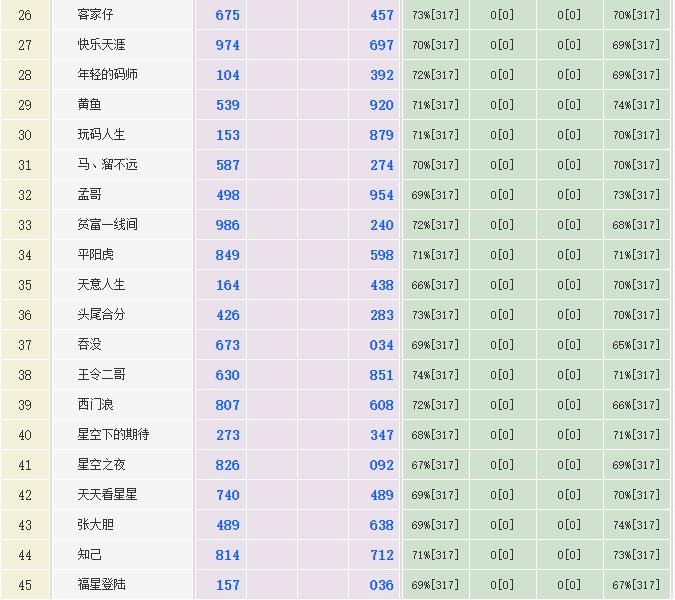Click the name 马、溜不远
This screenshot has height=600, width=675.
click(108, 165)
